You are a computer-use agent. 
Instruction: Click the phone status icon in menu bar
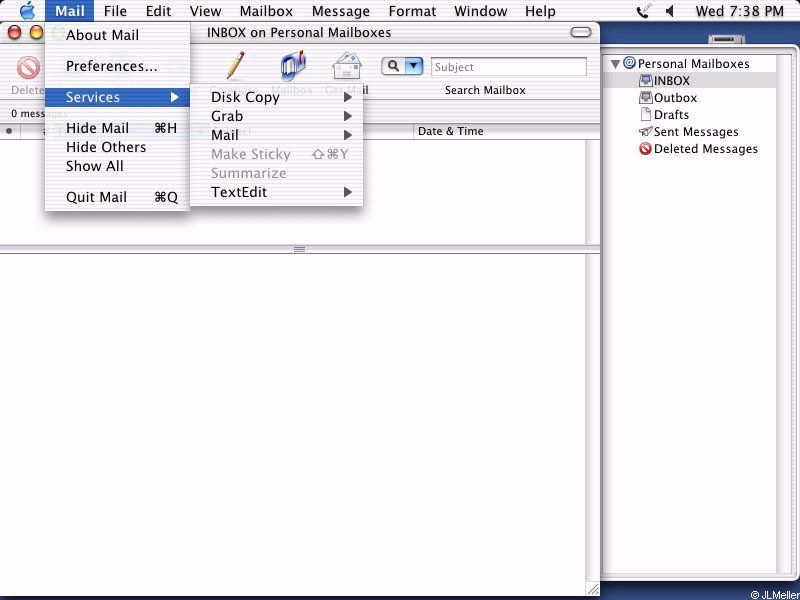click(644, 11)
